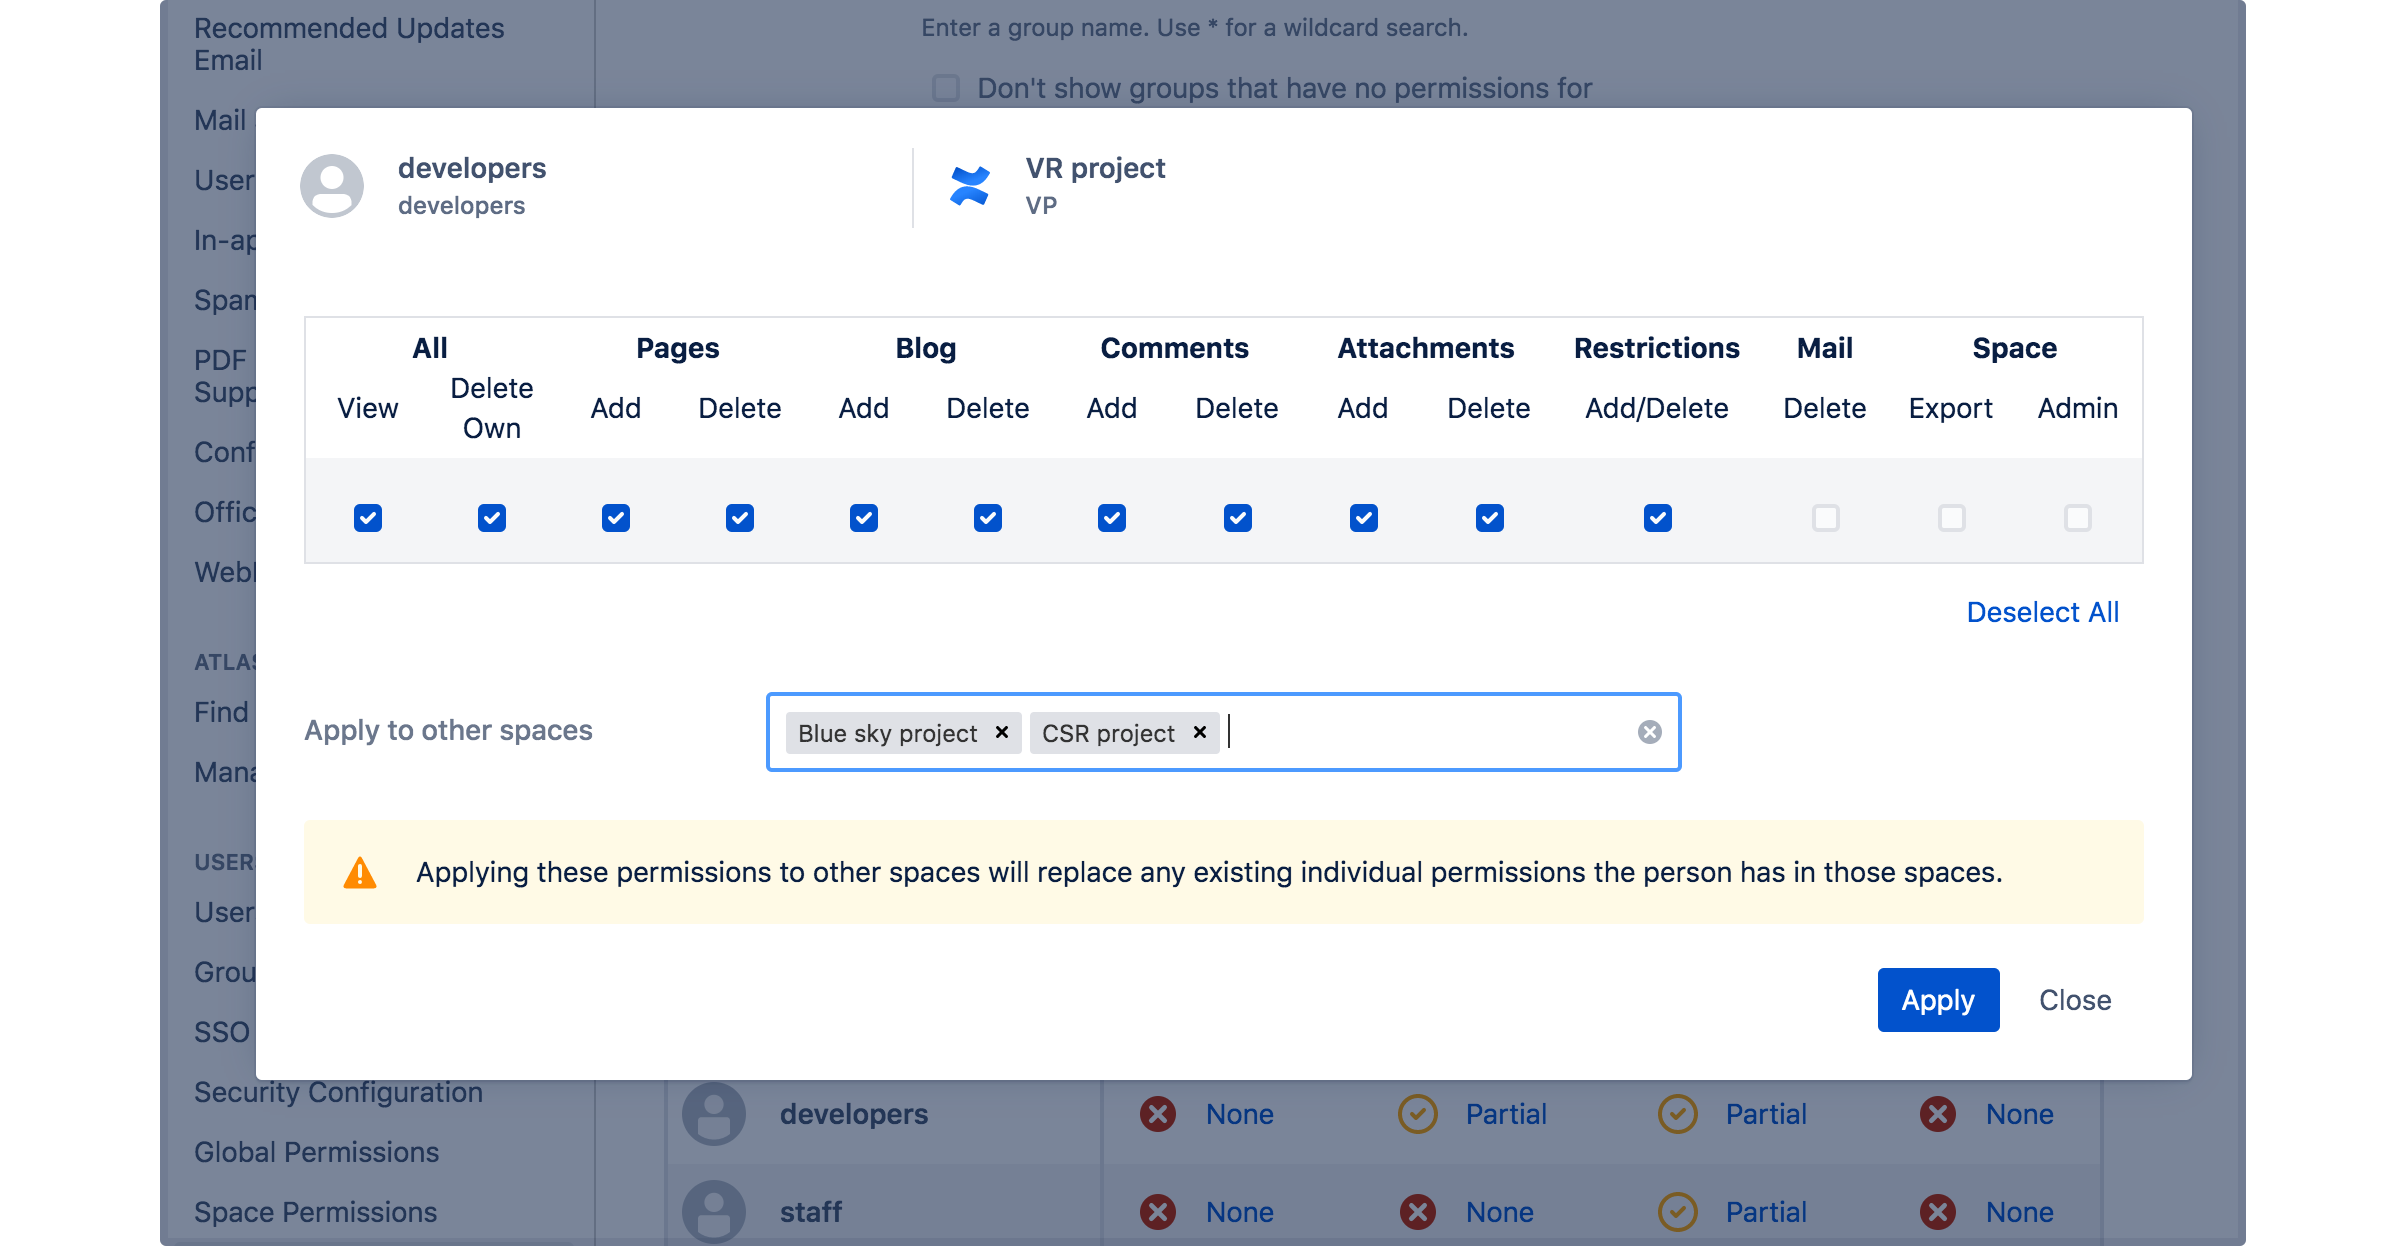
Task: Uncheck the Attachments Add permission
Action: 1364,518
